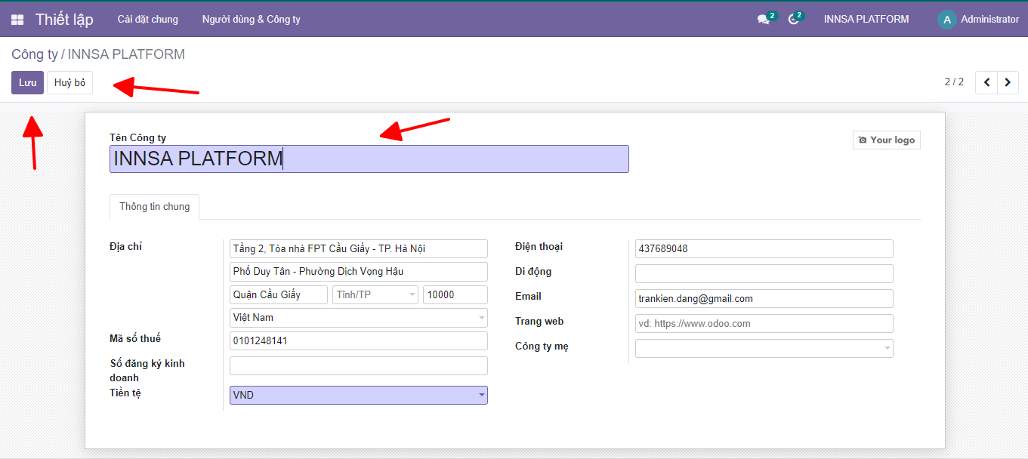Image resolution: width=1028 pixels, height=459 pixels.
Task: Click the 10000 postal code field
Action: 455,295
